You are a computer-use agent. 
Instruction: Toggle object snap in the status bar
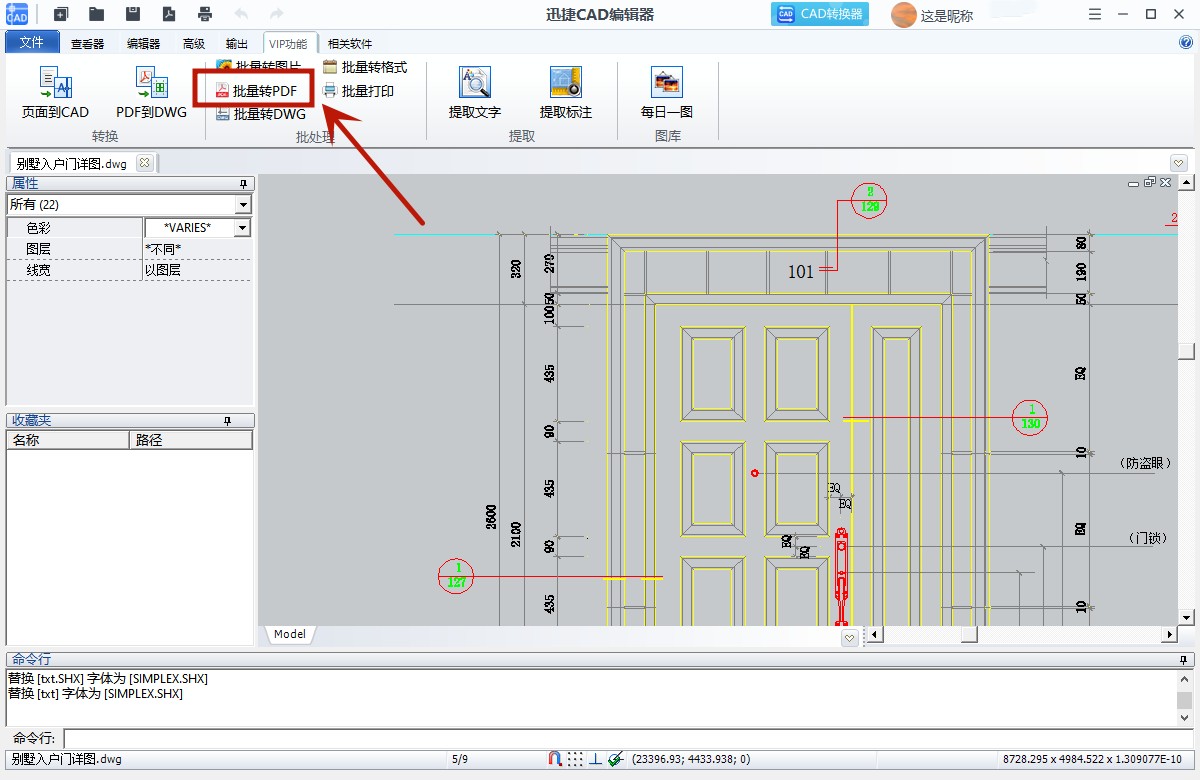(x=556, y=758)
